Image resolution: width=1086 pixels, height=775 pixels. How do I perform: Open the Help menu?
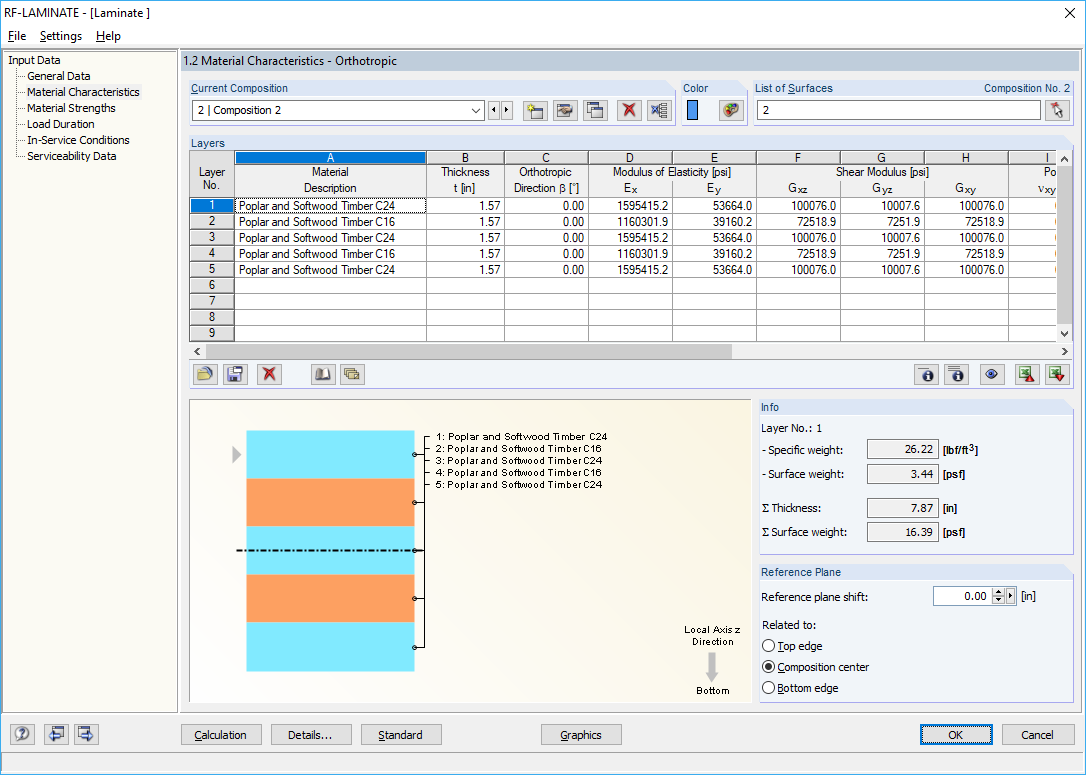point(108,36)
